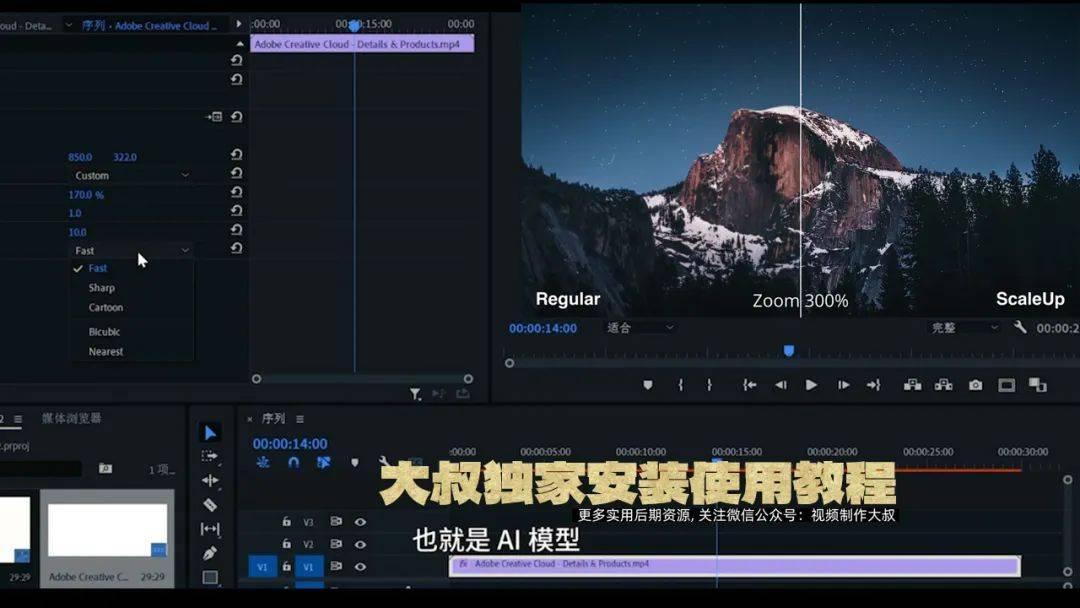The image size is (1080, 608).
Task: Click the Export Frame camera icon
Action: click(x=975, y=385)
